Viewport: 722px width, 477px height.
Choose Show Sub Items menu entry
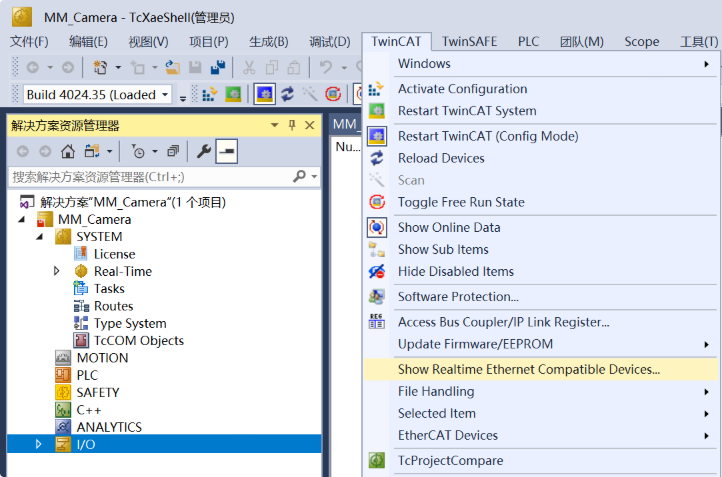coord(541,250)
